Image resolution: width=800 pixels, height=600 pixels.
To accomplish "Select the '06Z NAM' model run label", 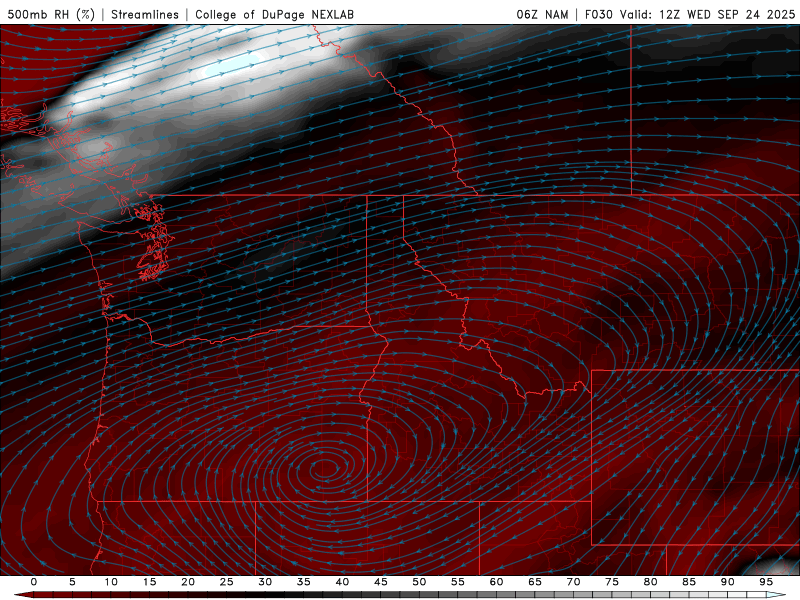I will pos(542,14).
